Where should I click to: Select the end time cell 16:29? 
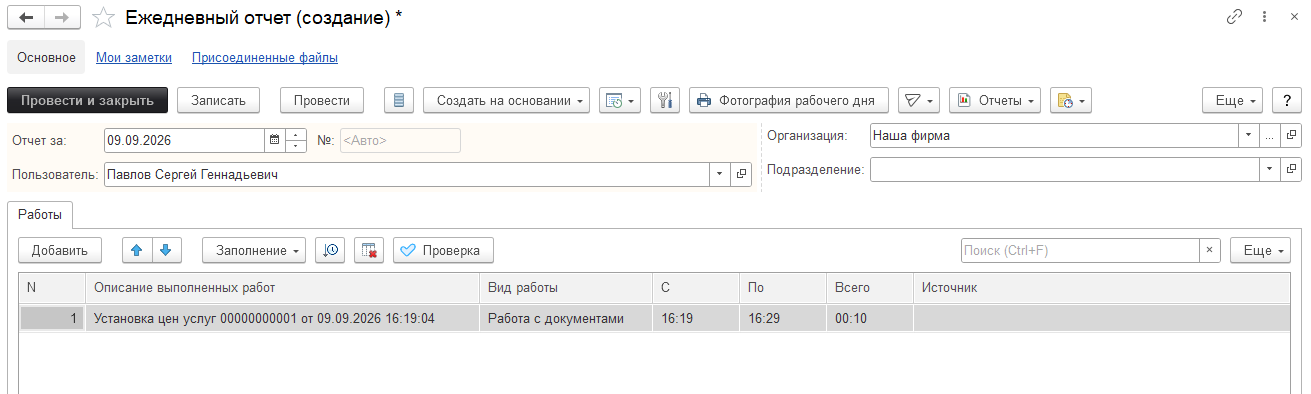(783, 319)
